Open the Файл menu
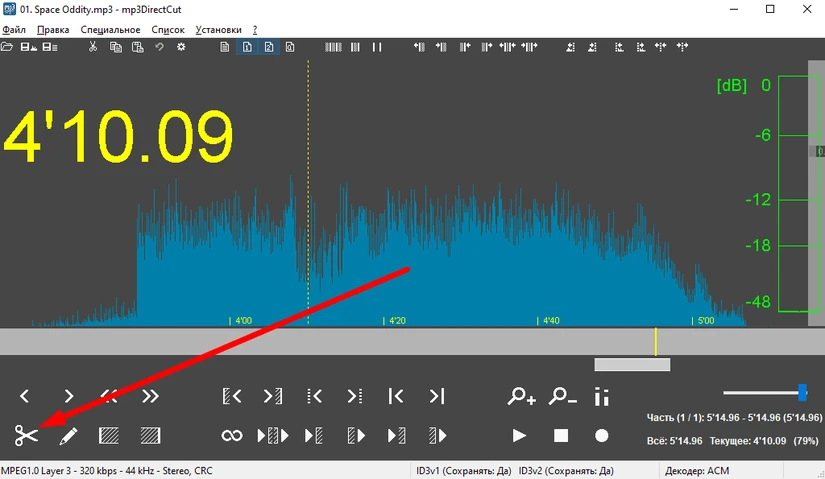The width and height of the screenshot is (825, 479). 15,30
